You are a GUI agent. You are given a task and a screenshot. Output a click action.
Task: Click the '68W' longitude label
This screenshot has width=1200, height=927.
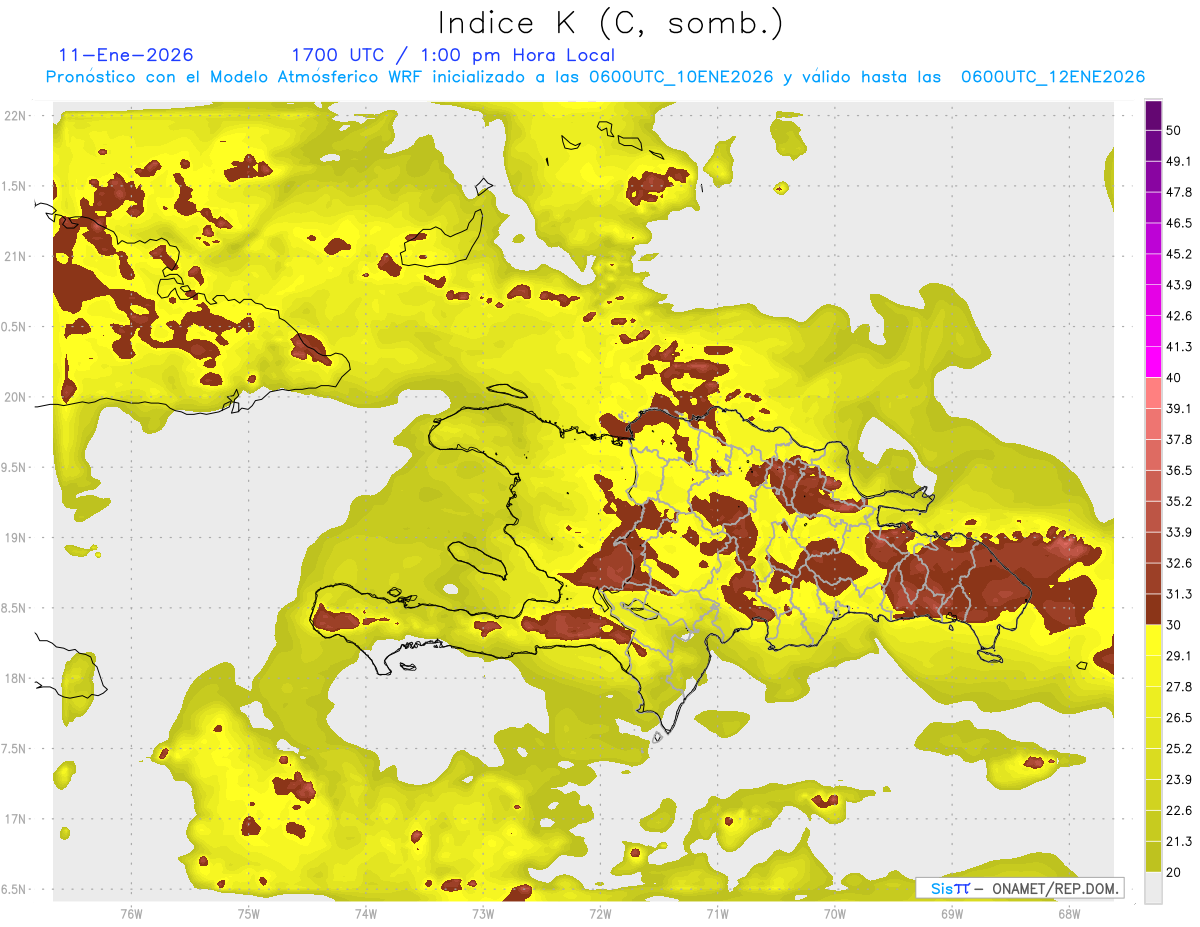pos(1069,914)
